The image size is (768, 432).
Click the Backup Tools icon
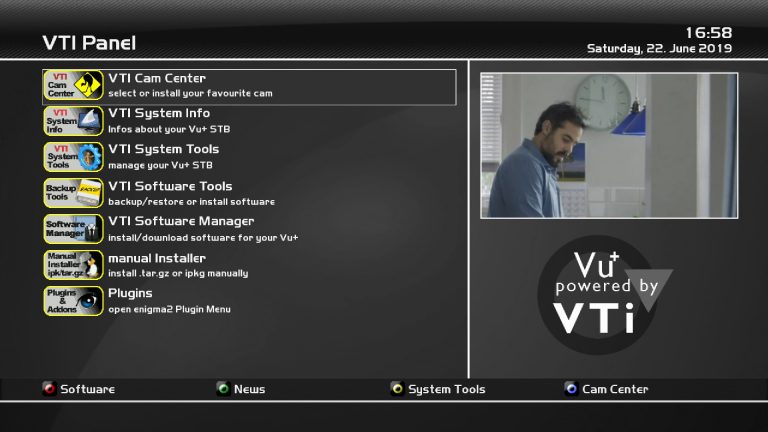tap(74, 193)
